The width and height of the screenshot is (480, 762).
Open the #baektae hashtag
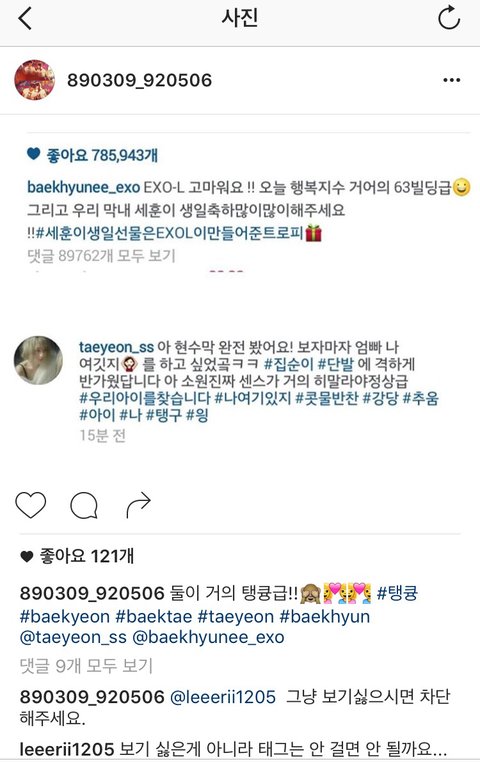click(154, 616)
